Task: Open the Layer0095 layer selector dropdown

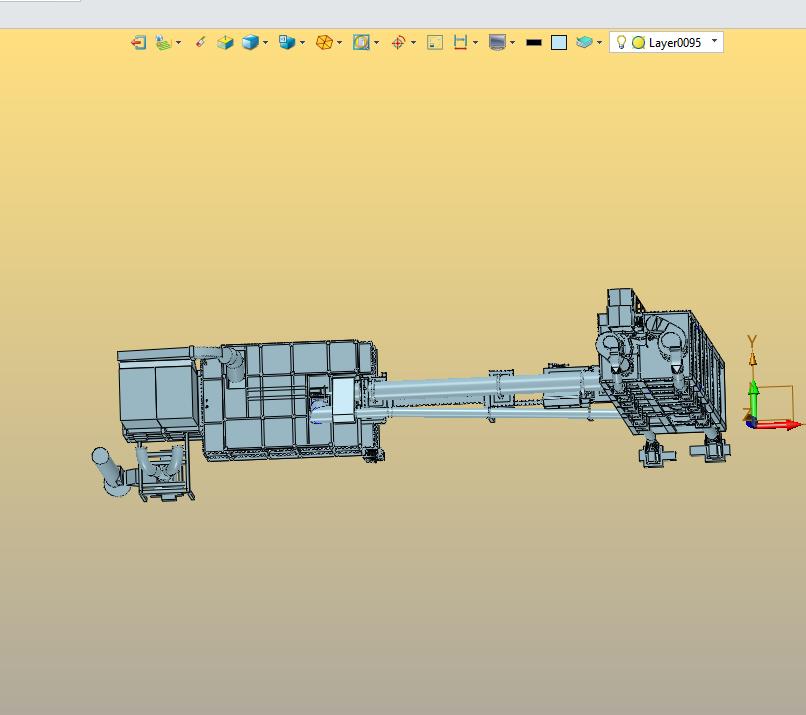Action: 715,41
